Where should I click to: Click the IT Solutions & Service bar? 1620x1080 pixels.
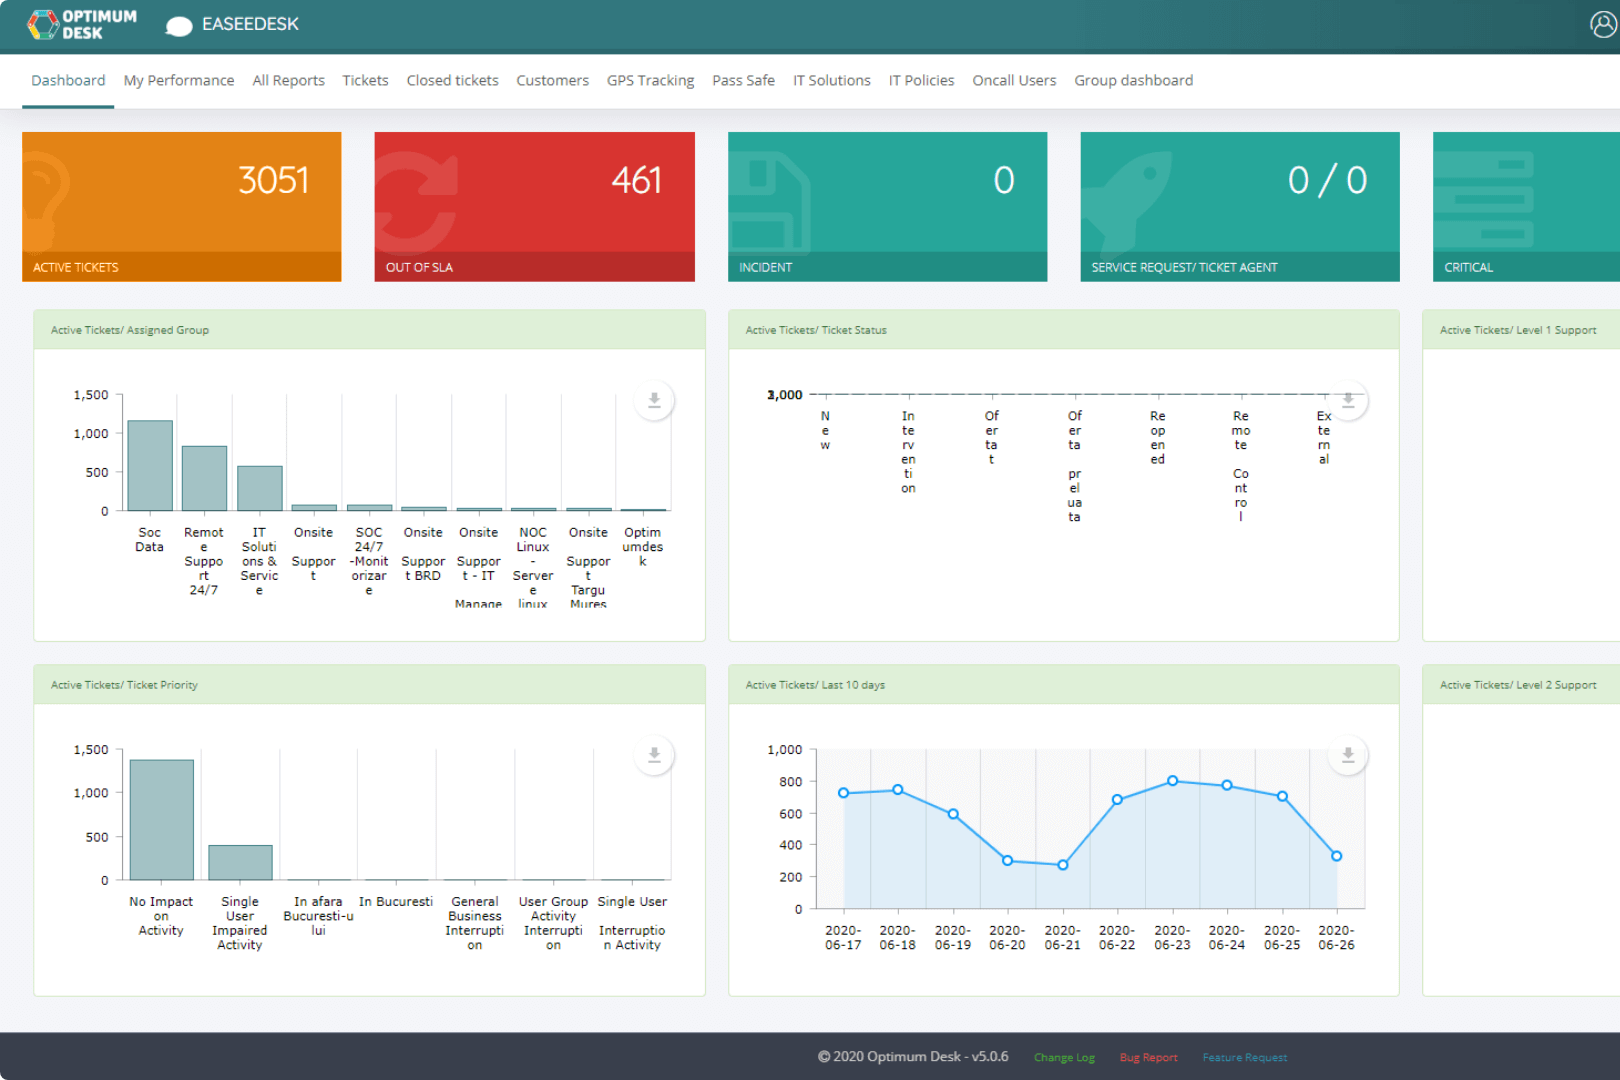click(259, 488)
